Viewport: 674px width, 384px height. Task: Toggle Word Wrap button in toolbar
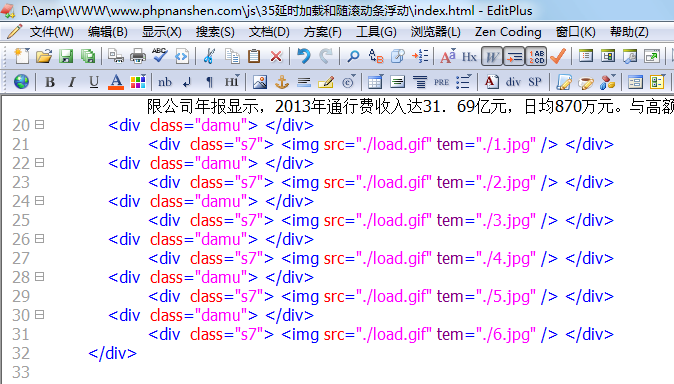click(x=492, y=56)
